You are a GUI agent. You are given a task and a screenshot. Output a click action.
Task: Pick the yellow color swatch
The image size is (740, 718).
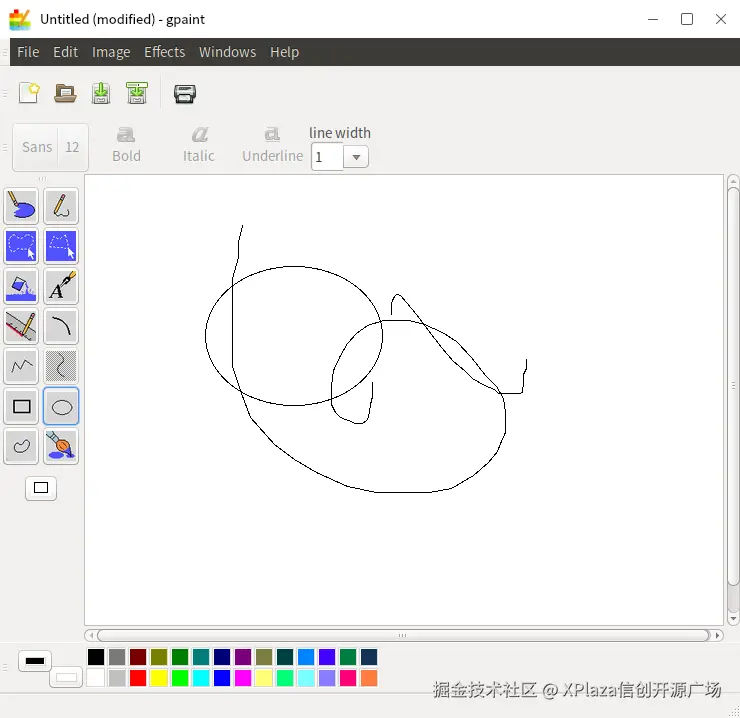(159, 678)
